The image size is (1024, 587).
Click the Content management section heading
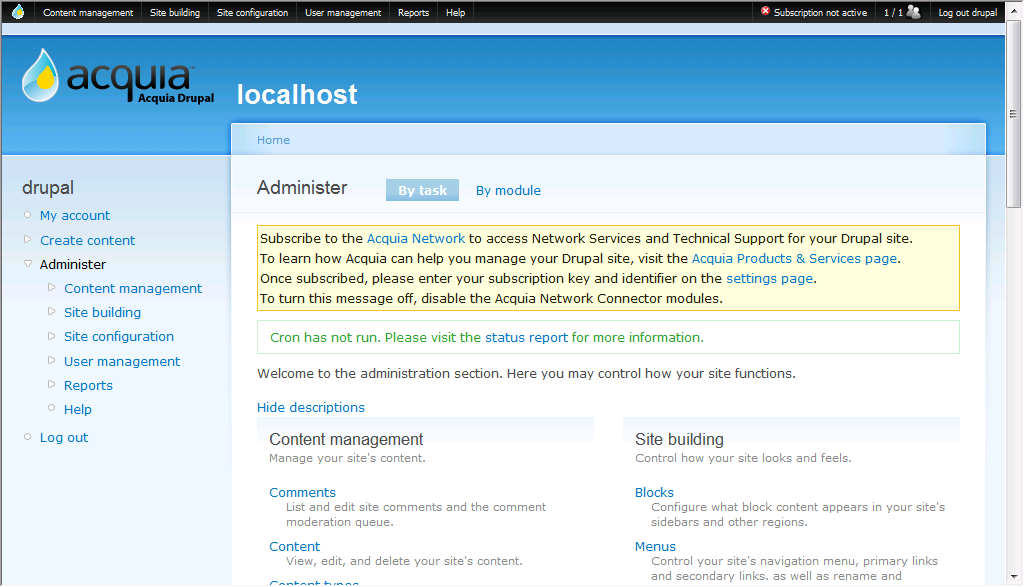click(346, 439)
